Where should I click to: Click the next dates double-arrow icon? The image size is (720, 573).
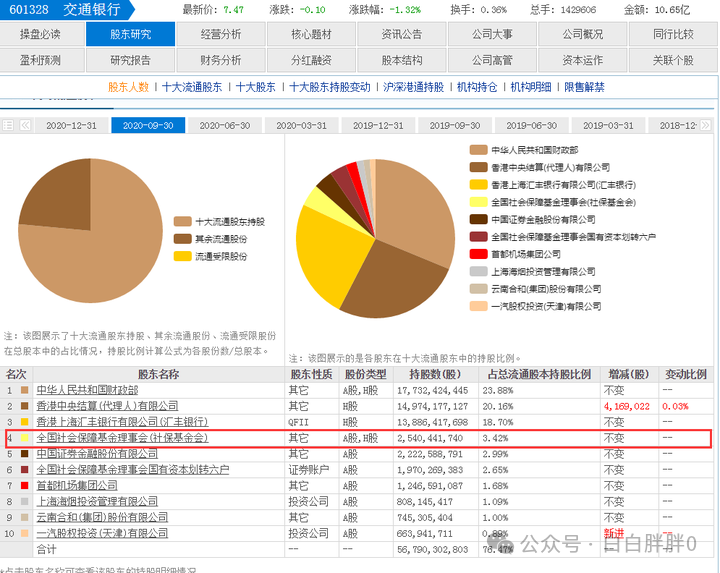[x=705, y=125]
